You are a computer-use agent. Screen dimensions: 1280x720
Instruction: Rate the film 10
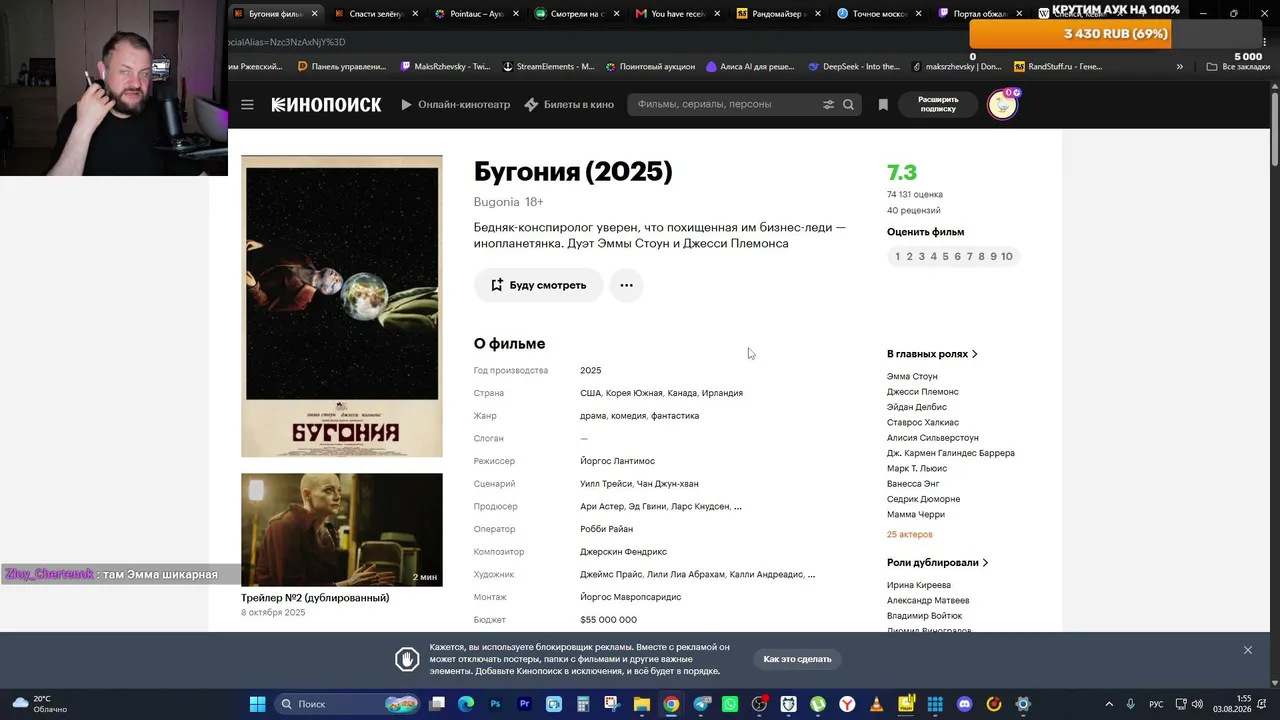click(x=1006, y=257)
